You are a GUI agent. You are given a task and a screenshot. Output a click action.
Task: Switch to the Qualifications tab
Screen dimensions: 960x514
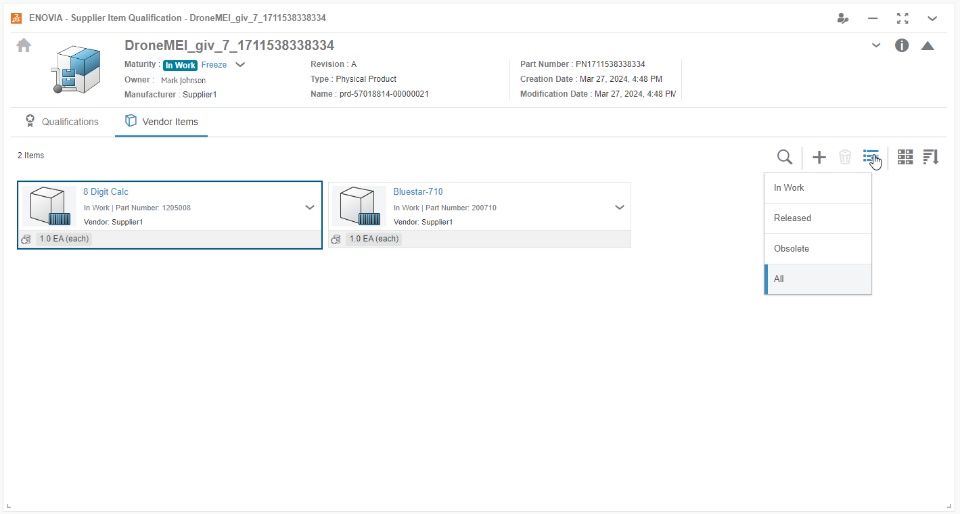[62, 121]
